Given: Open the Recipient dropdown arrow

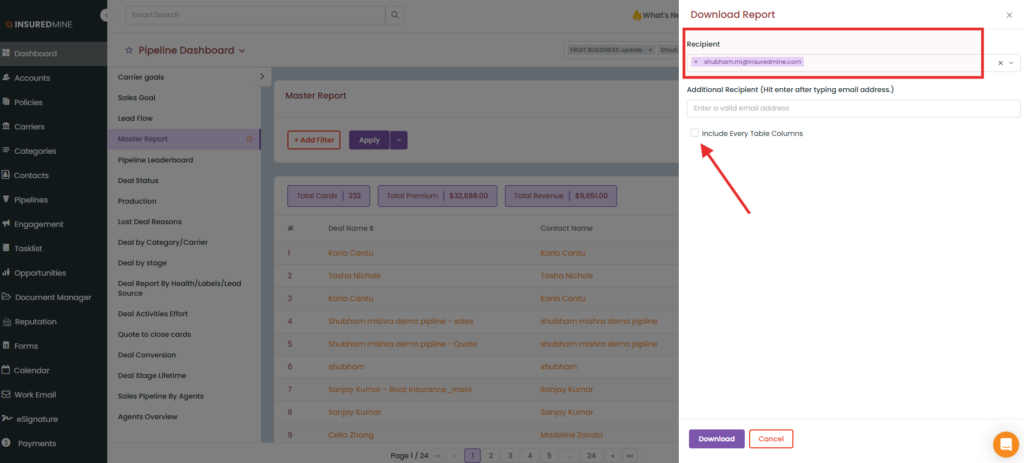Looking at the screenshot, I should pyautogui.click(x=1012, y=63).
